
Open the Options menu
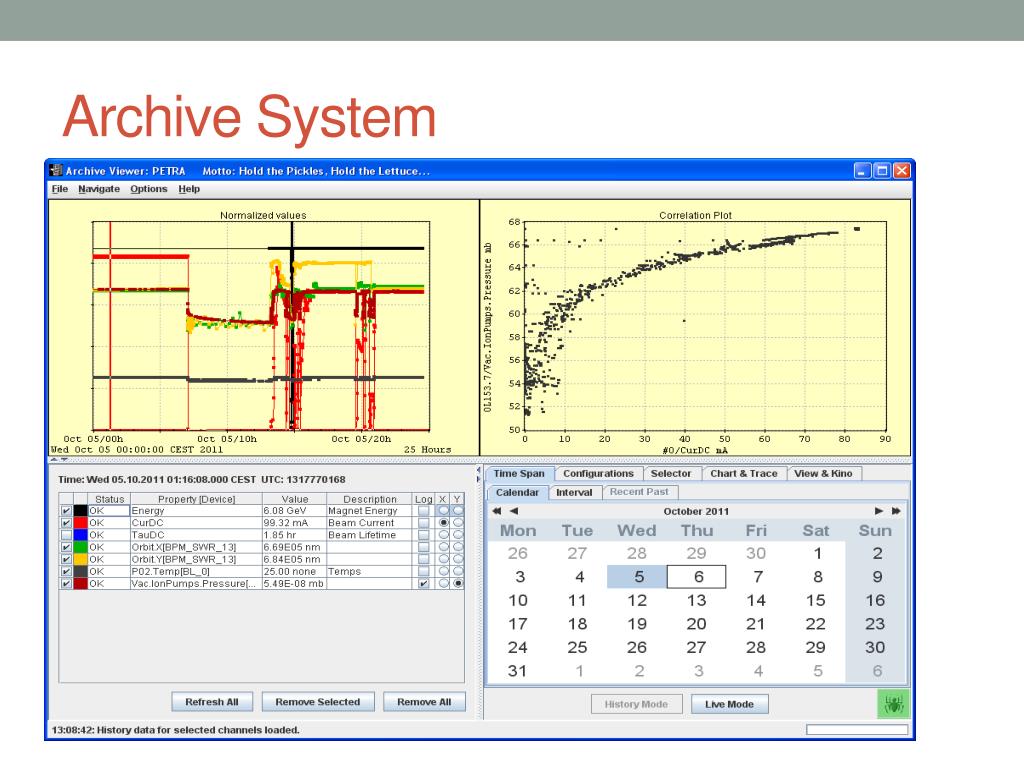click(x=148, y=189)
